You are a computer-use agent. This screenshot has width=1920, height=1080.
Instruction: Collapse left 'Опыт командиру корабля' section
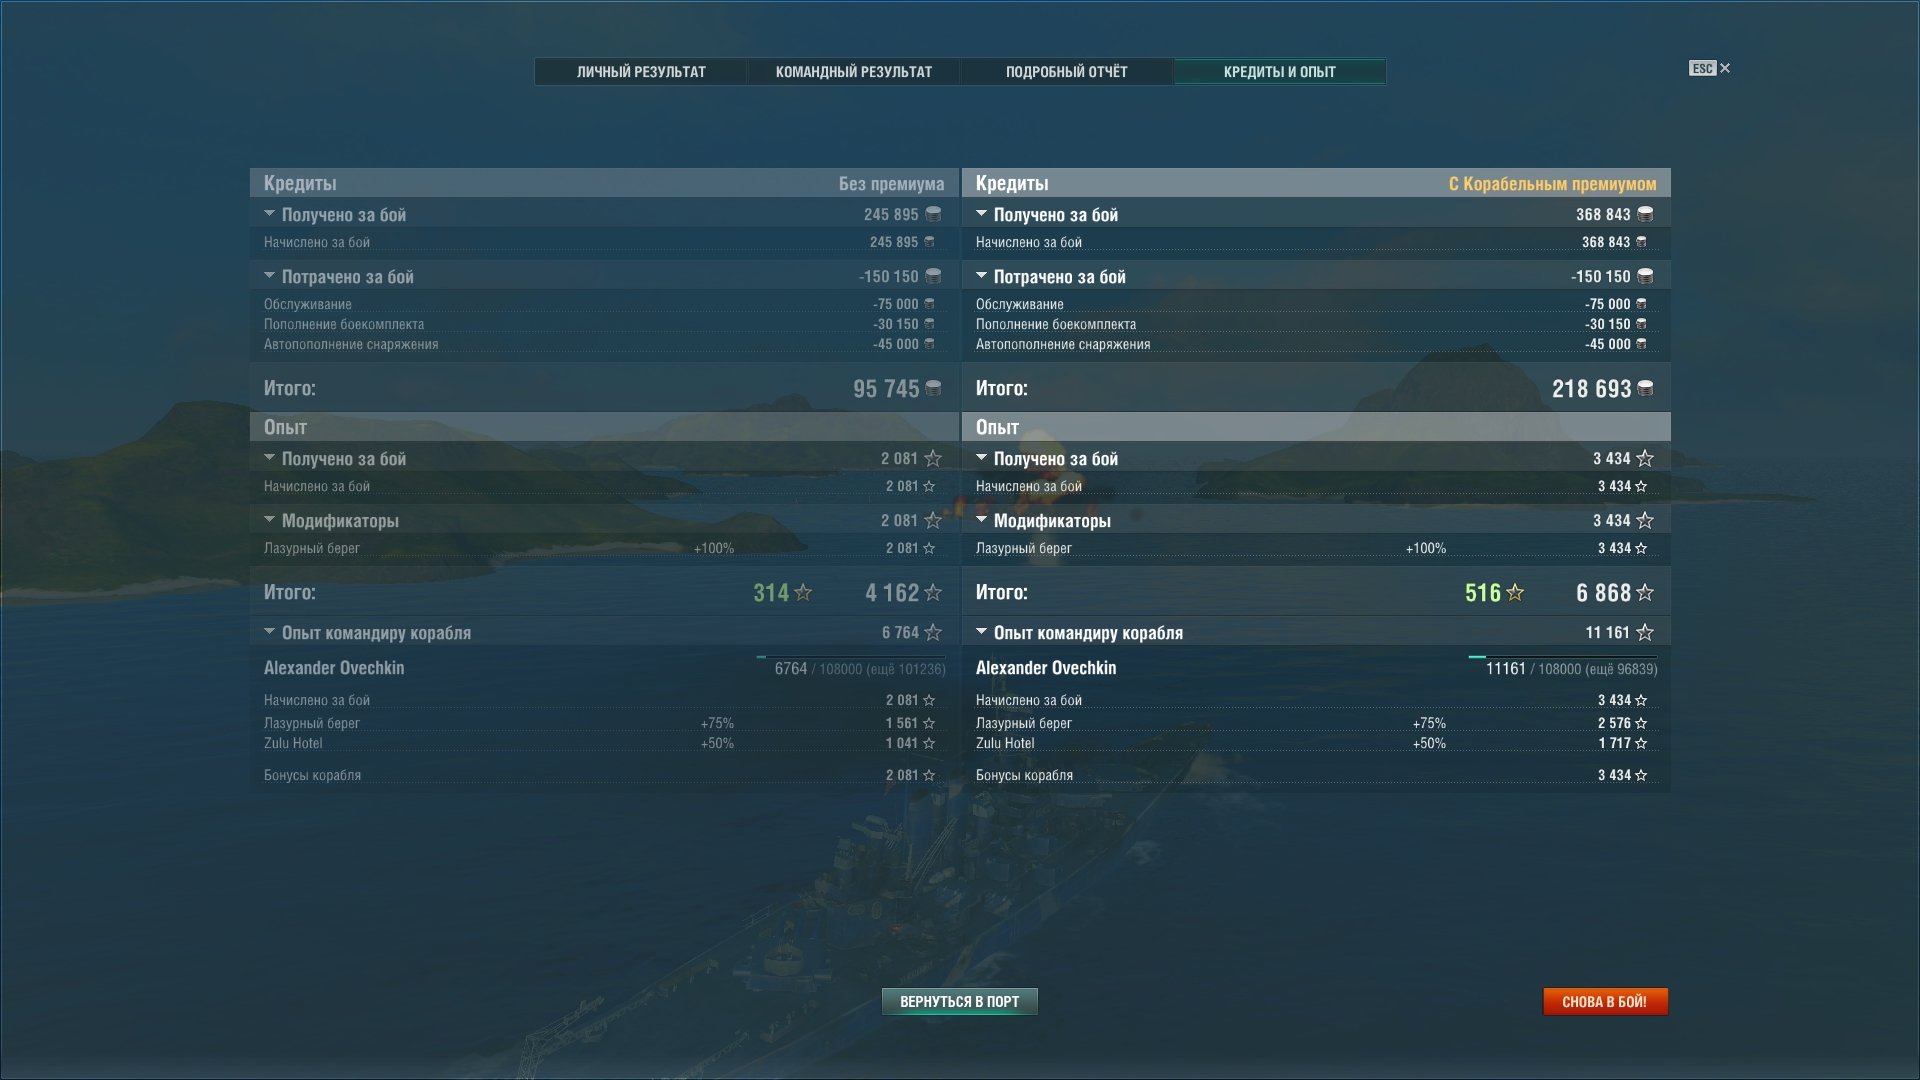[269, 631]
